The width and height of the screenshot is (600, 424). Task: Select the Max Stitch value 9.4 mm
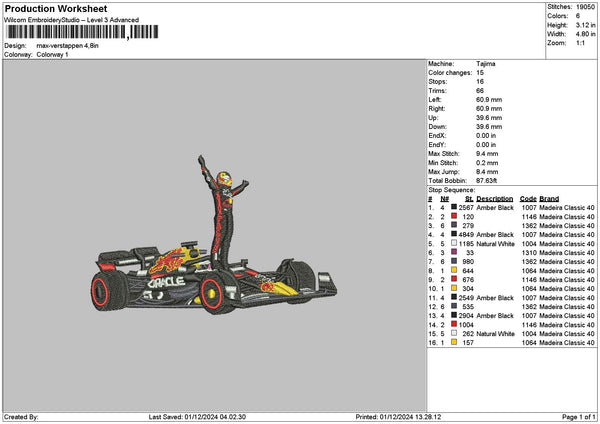(487, 154)
